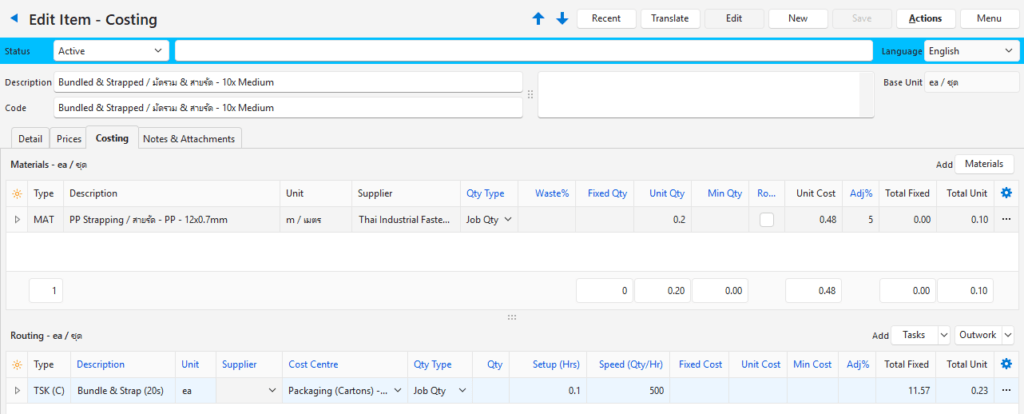
Task: Toggle the checkbox in PP Strapping row
Action: point(766,219)
